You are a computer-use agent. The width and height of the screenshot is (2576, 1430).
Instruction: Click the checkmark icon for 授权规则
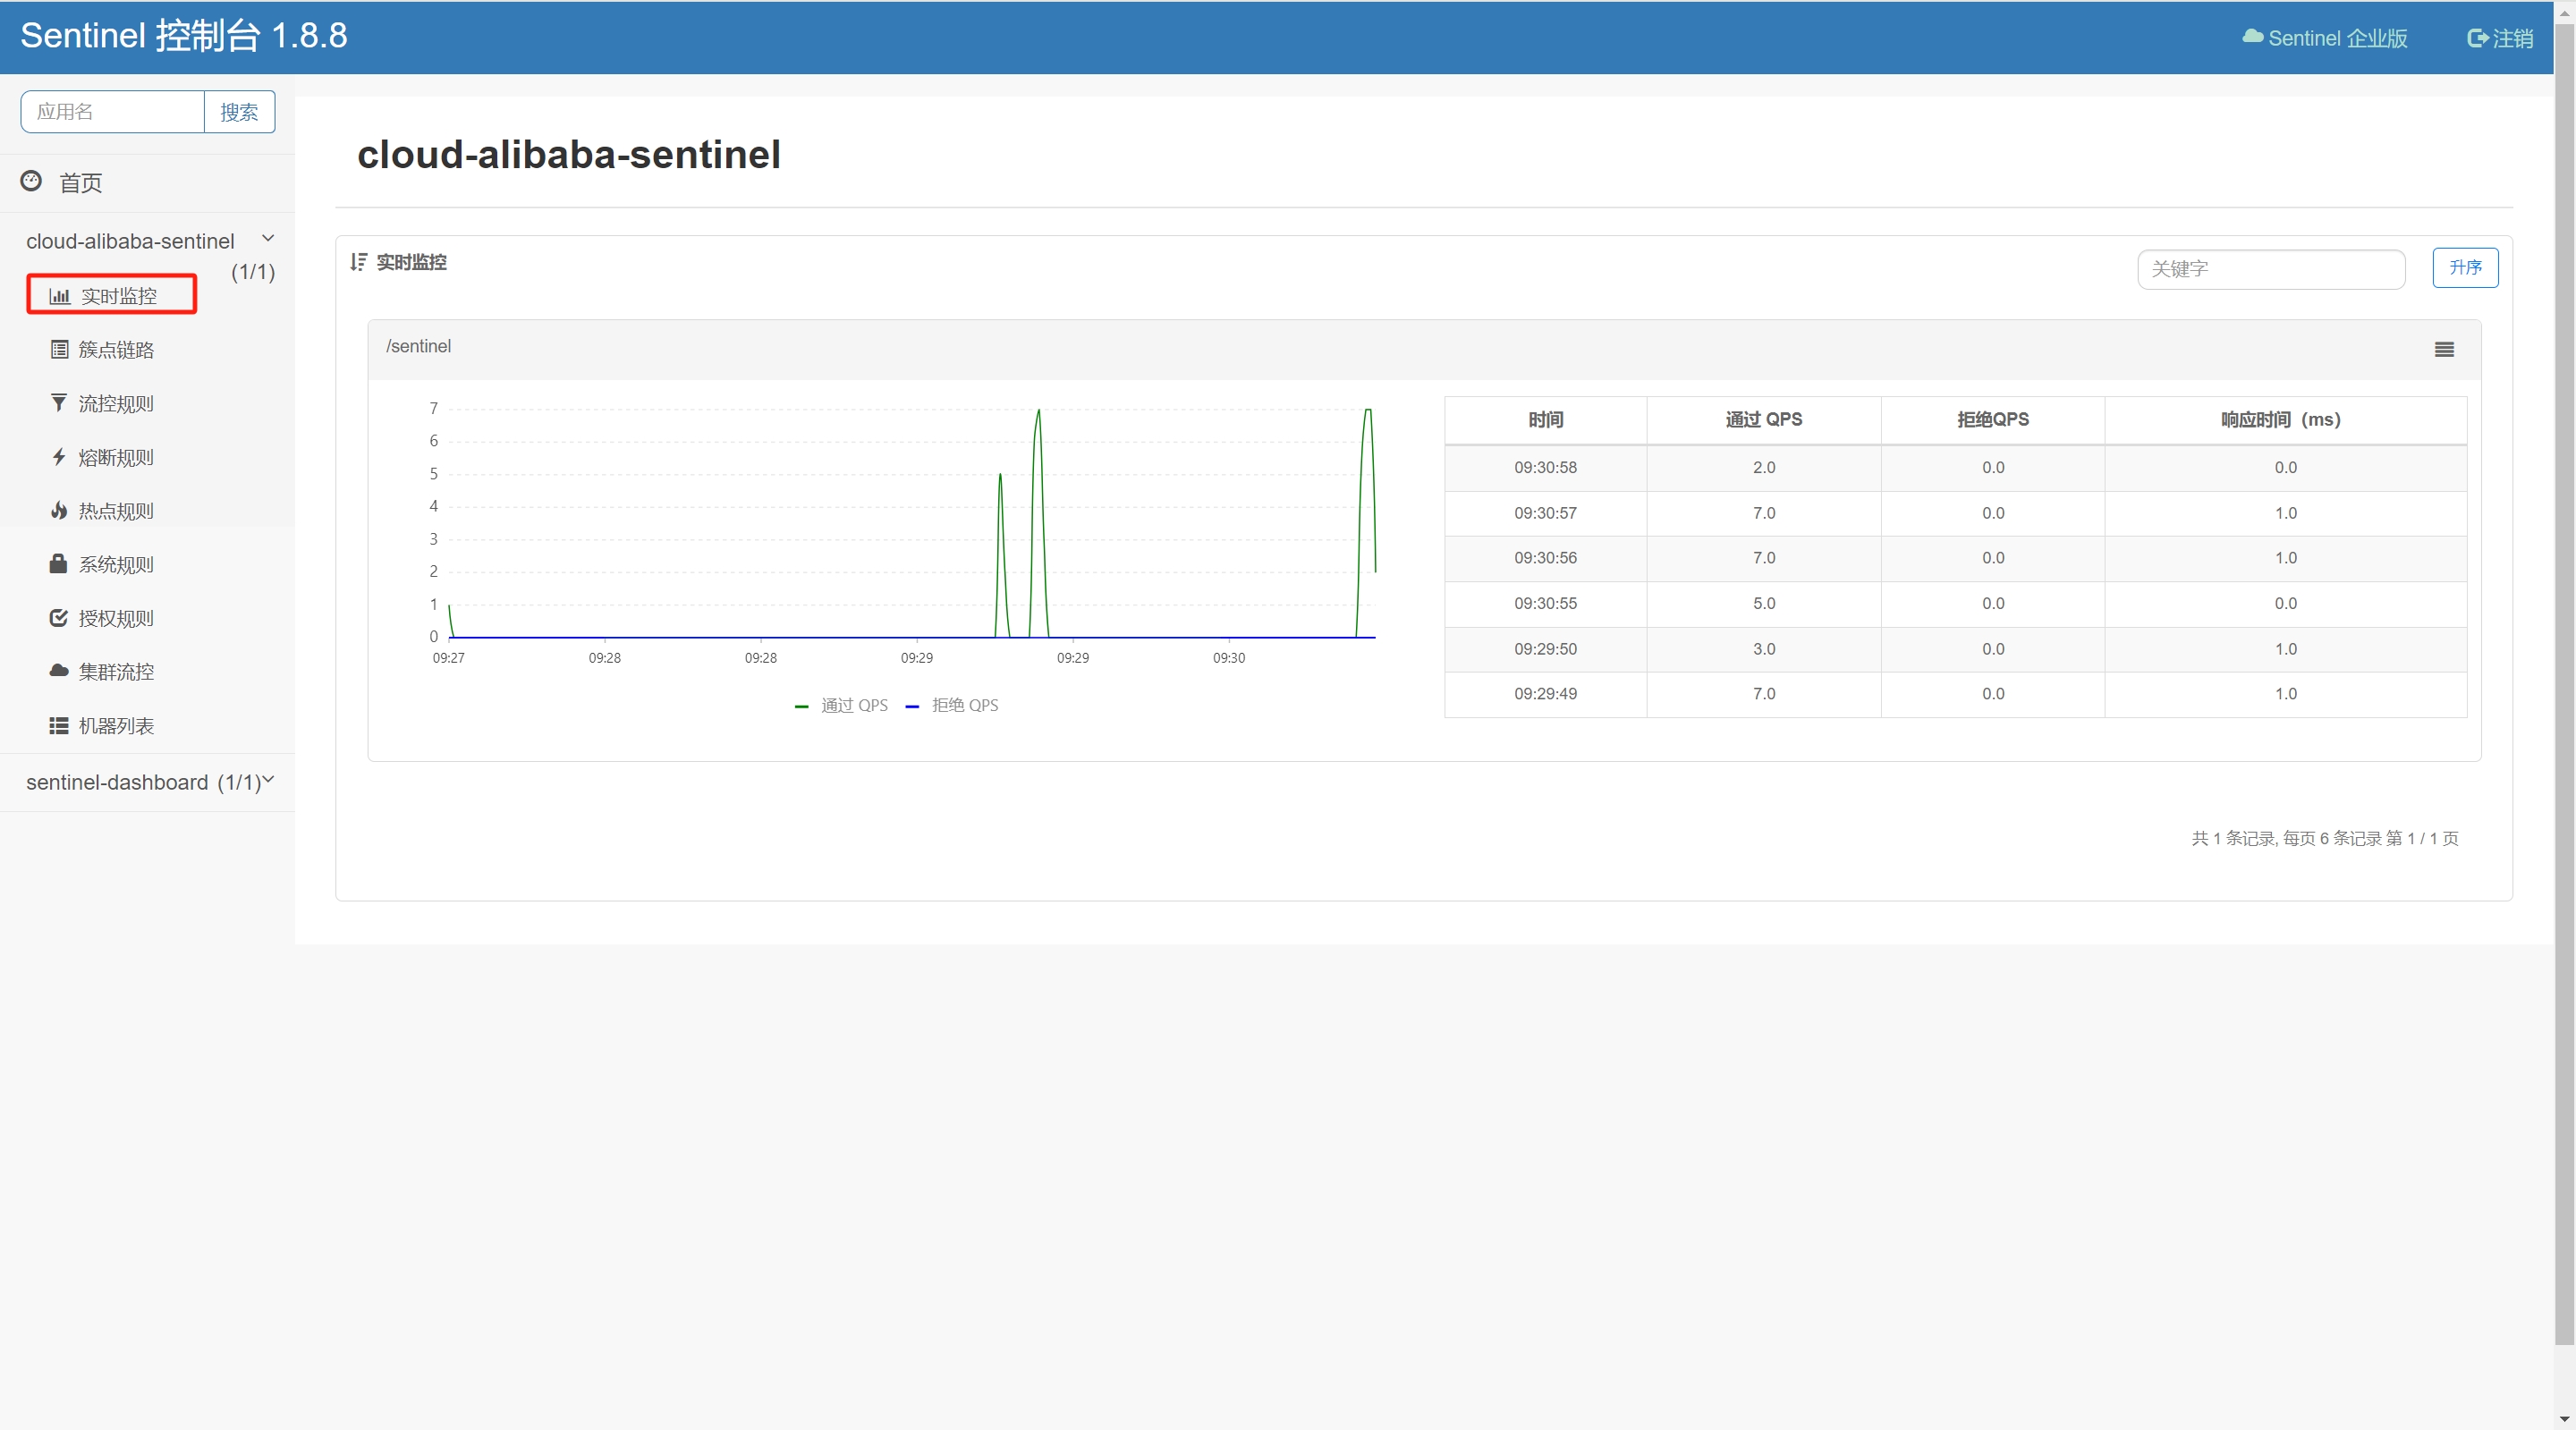pos(59,618)
